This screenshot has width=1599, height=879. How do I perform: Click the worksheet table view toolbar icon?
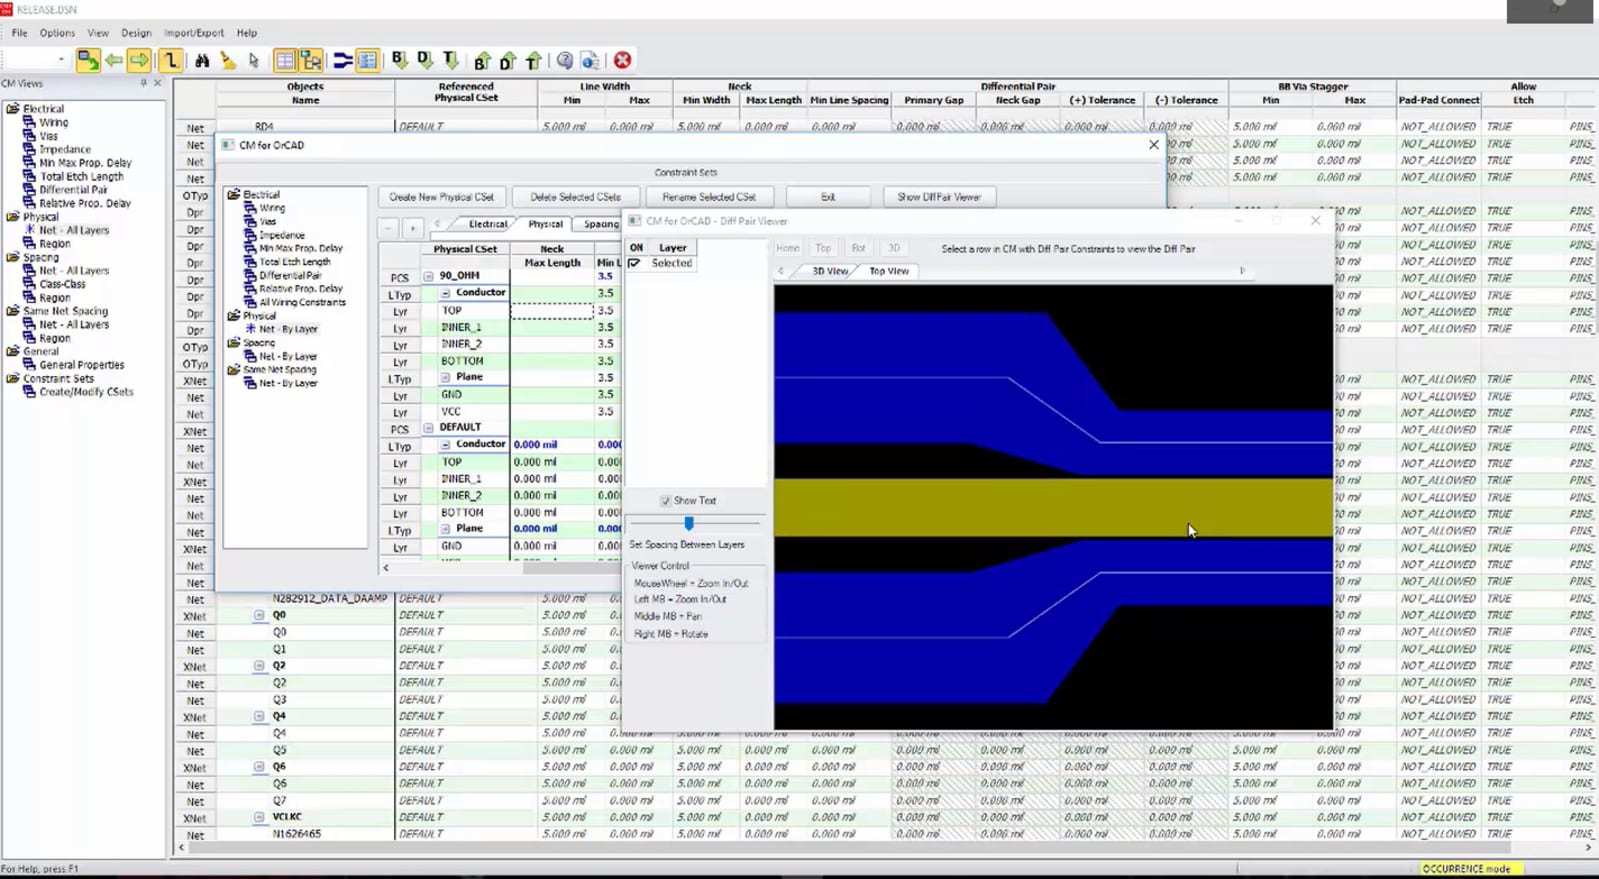click(x=285, y=61)
